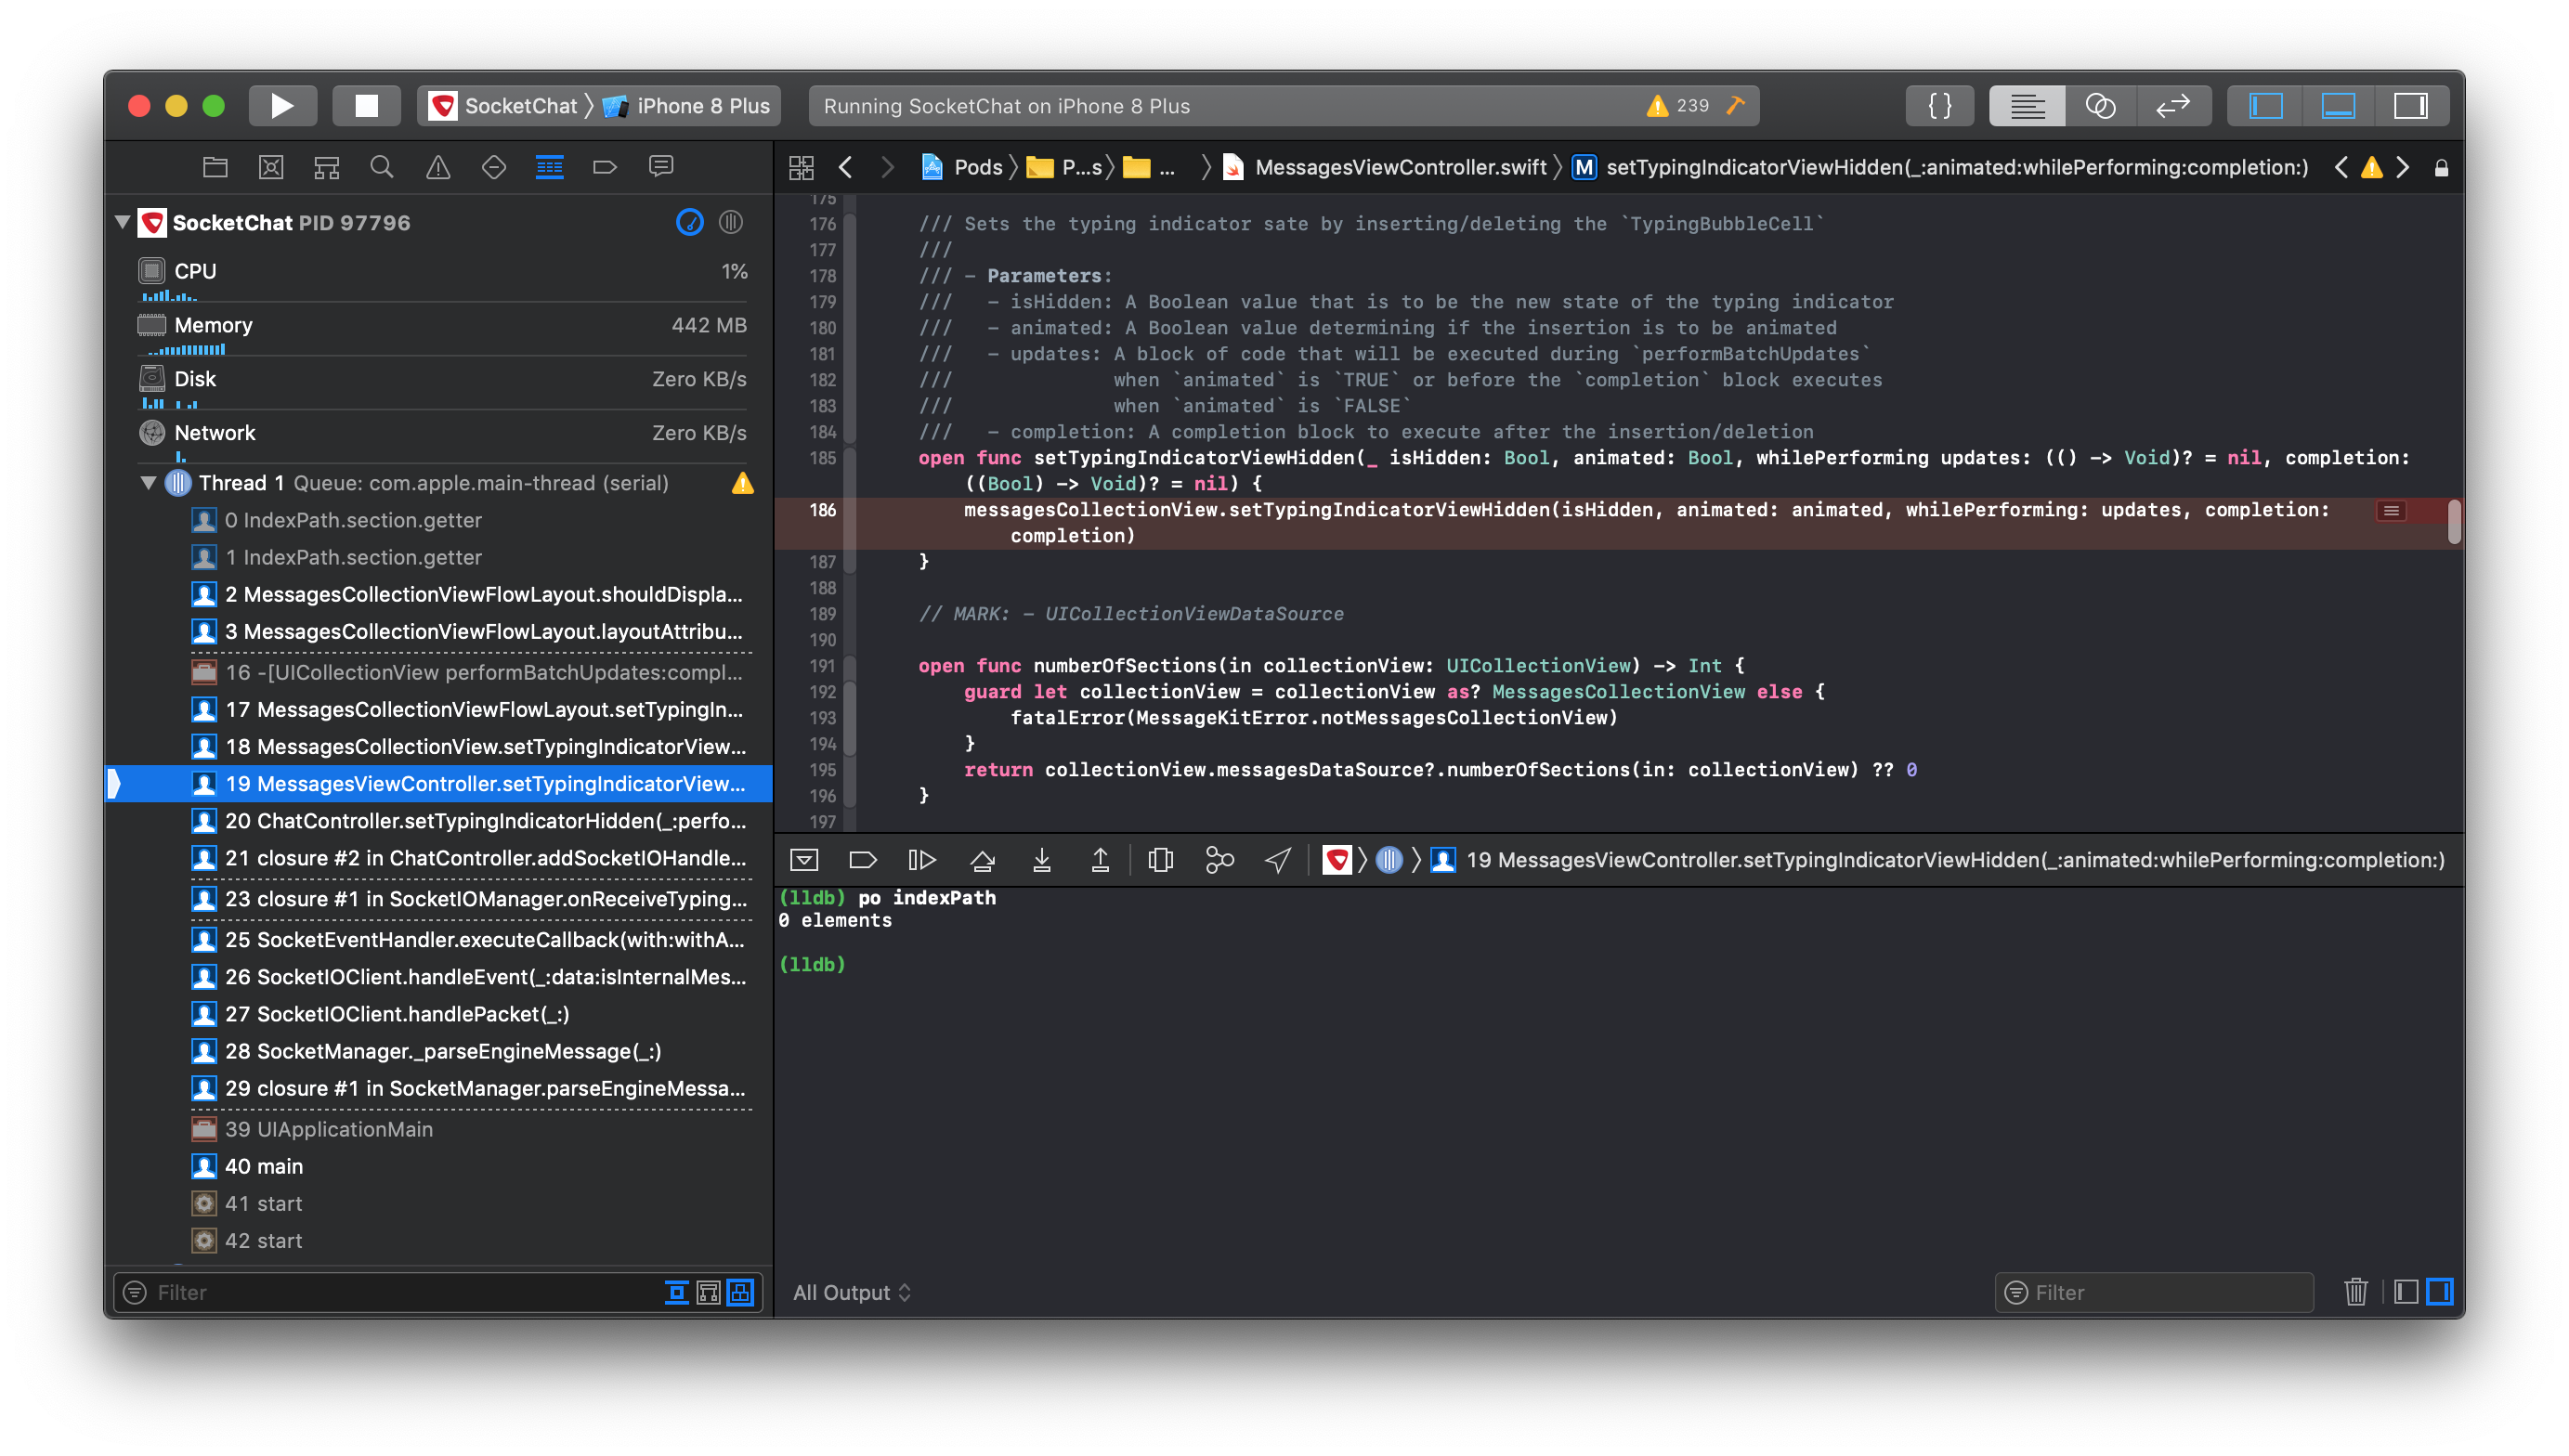This screenshot has height=1456, width=2569.
Task: Toggle the inspectors panel visibility
Action: 2411,106
